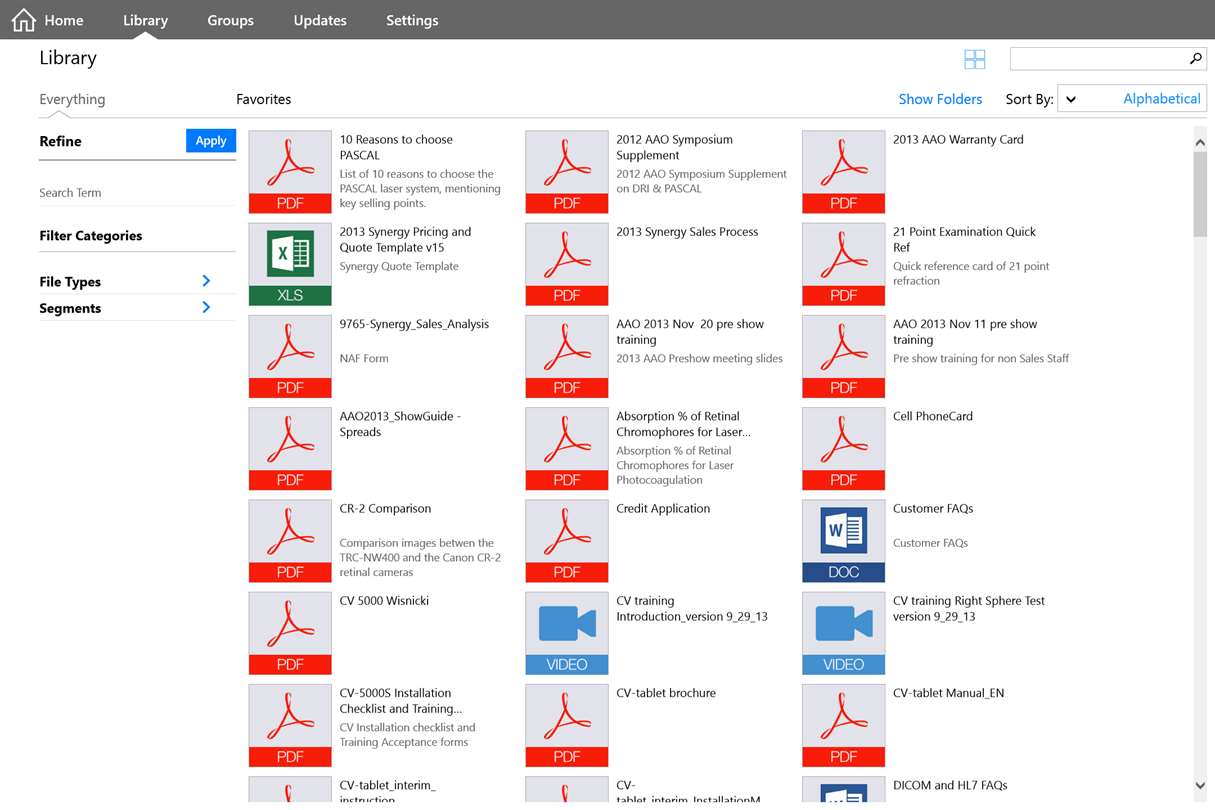Click the Show Folders link
The height and width of the screenshot is (810, 1215).
pyautogui.click(x=940, y=99)
